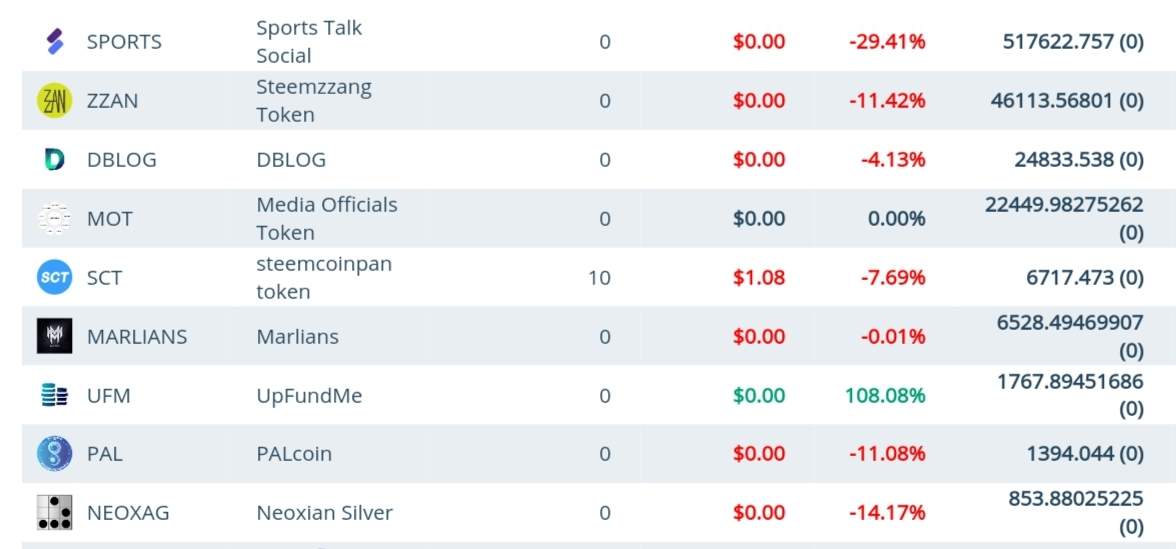Select the UFM 108.08% change value
The height and width of the screenshot is (549, 1176).
coord(885,395)
